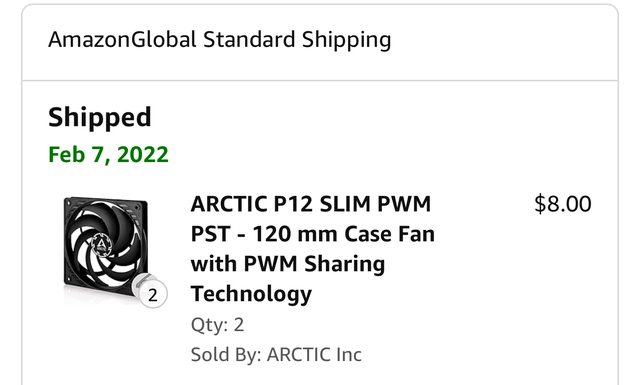Image resolution: width=640 pixels, height=385 pixels.
Task: Click the year 2022 in the green date
Action: 142,155
